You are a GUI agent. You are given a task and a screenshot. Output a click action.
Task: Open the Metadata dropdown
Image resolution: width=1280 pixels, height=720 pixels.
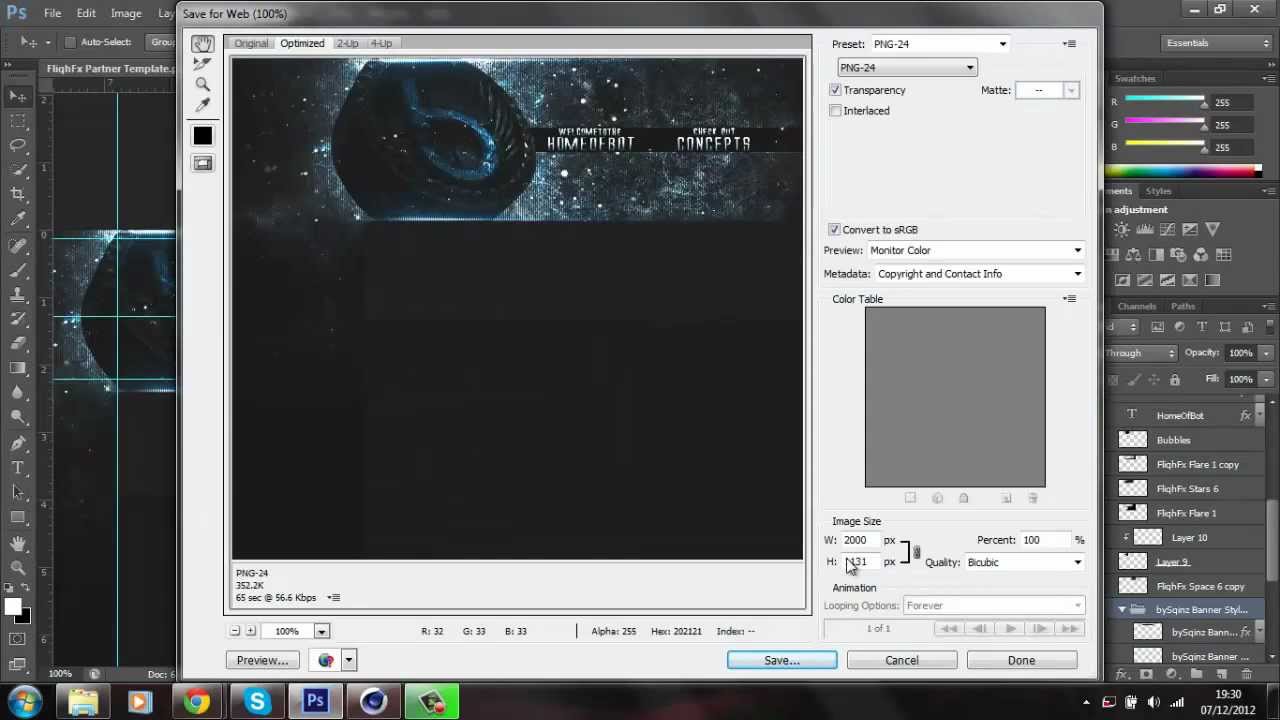coord(979,274)
